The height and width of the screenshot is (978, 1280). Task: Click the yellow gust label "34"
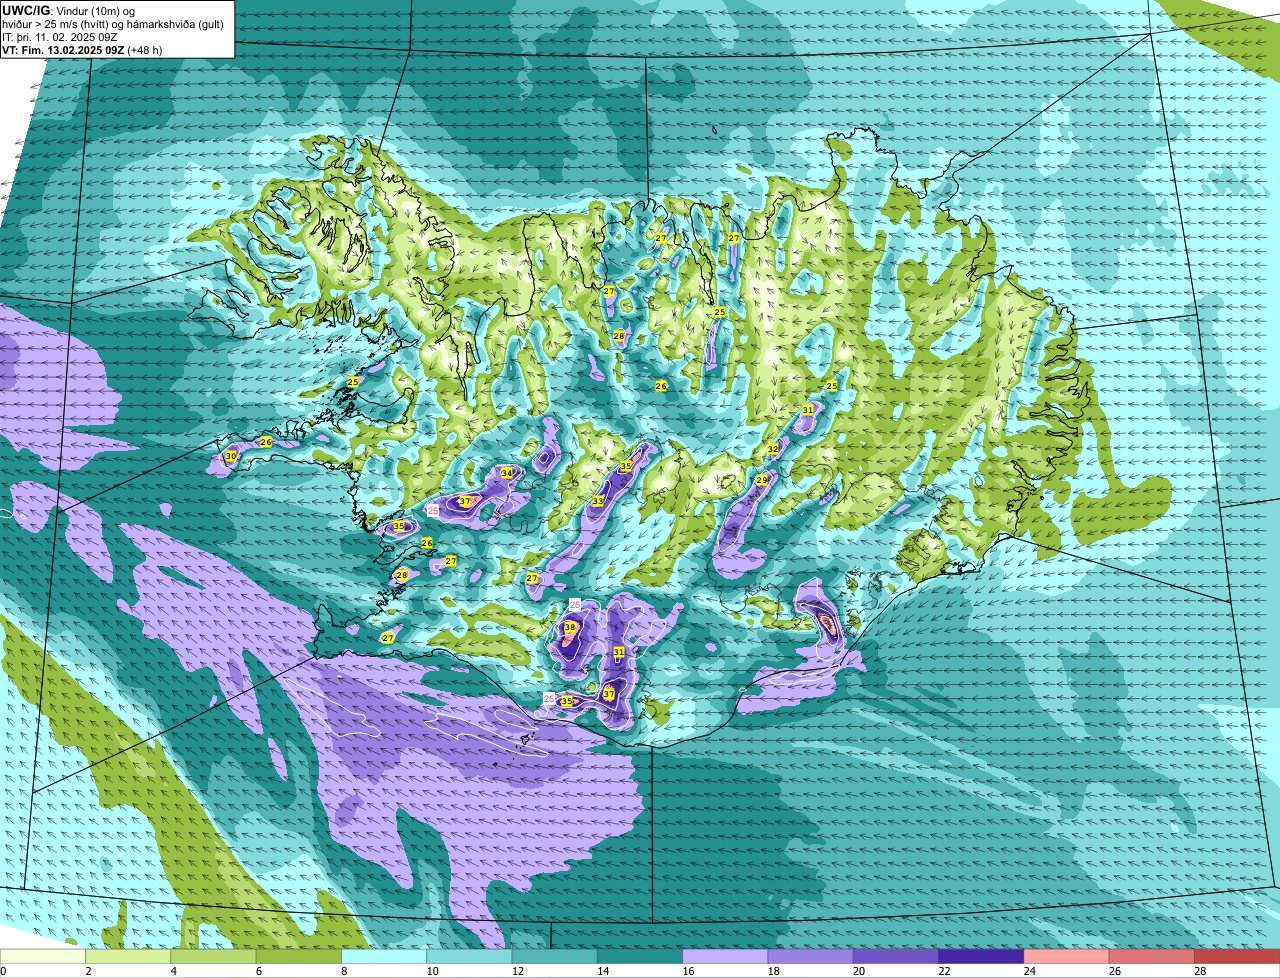pos(507,473)
